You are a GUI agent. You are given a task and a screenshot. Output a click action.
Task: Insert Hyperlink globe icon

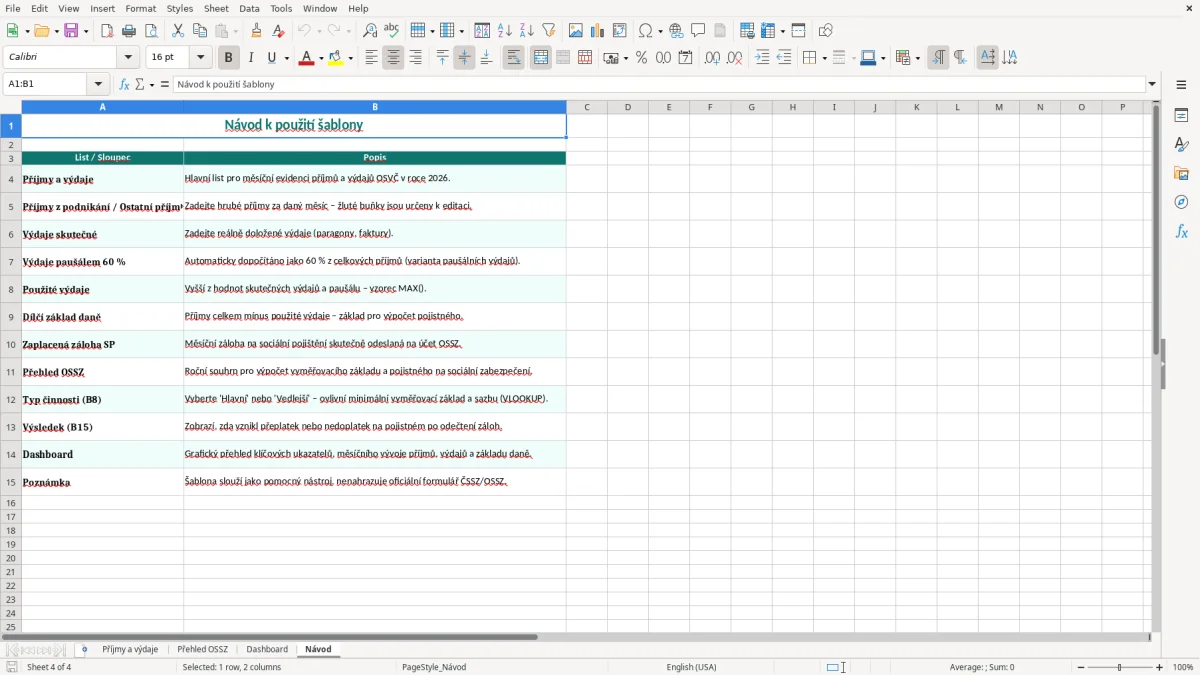(676, 31)
